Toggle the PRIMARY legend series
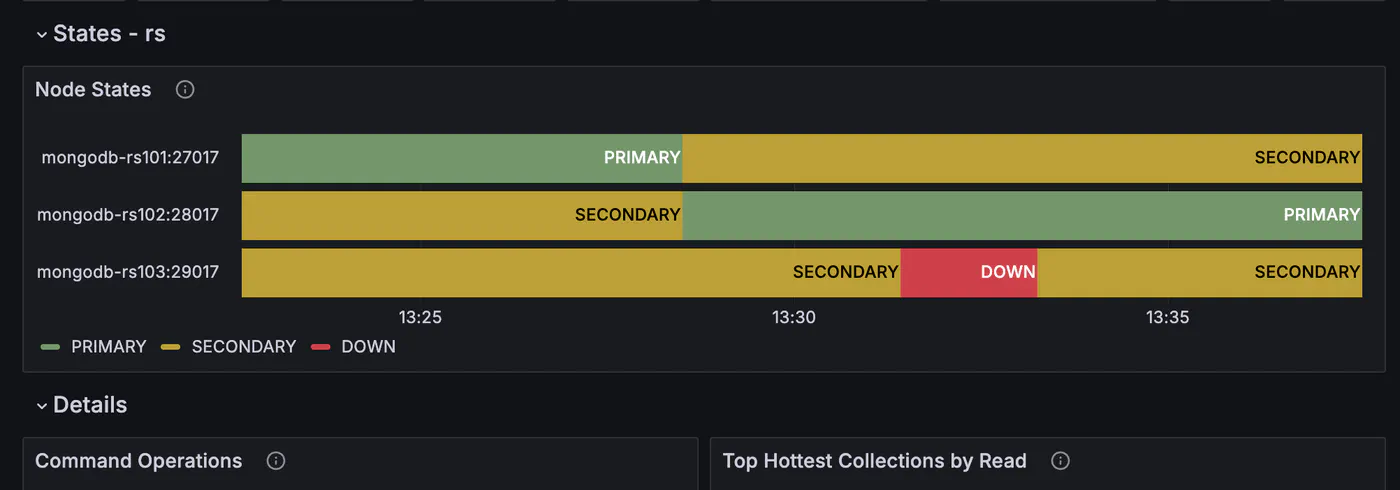 pos(109,346)
